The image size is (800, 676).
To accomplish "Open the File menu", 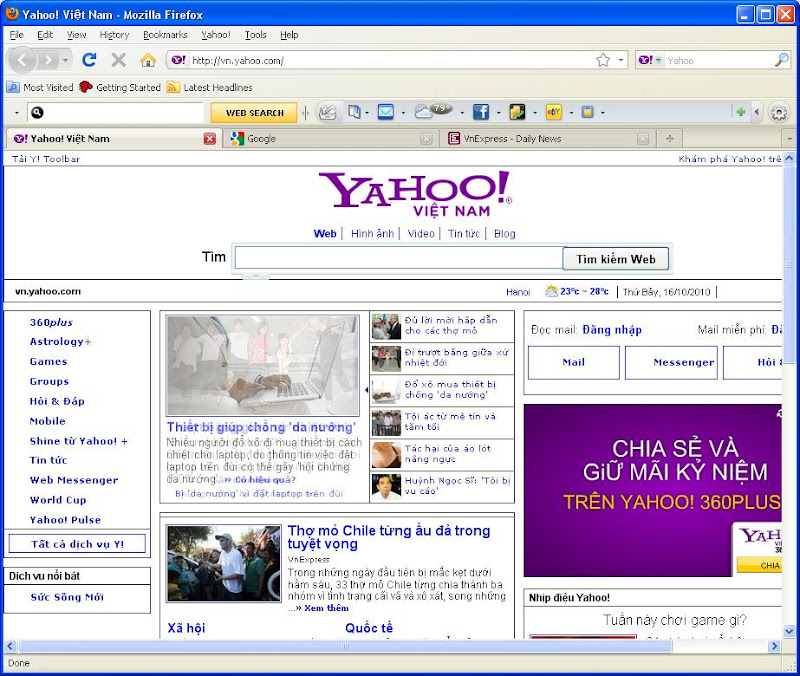I will click(16, 35).
